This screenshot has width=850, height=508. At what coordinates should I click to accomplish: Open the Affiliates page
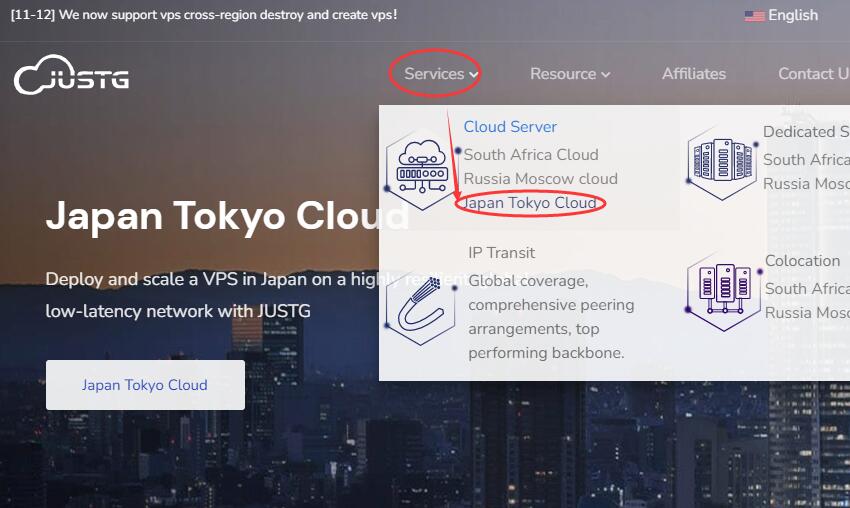click(x=693, y=74)
